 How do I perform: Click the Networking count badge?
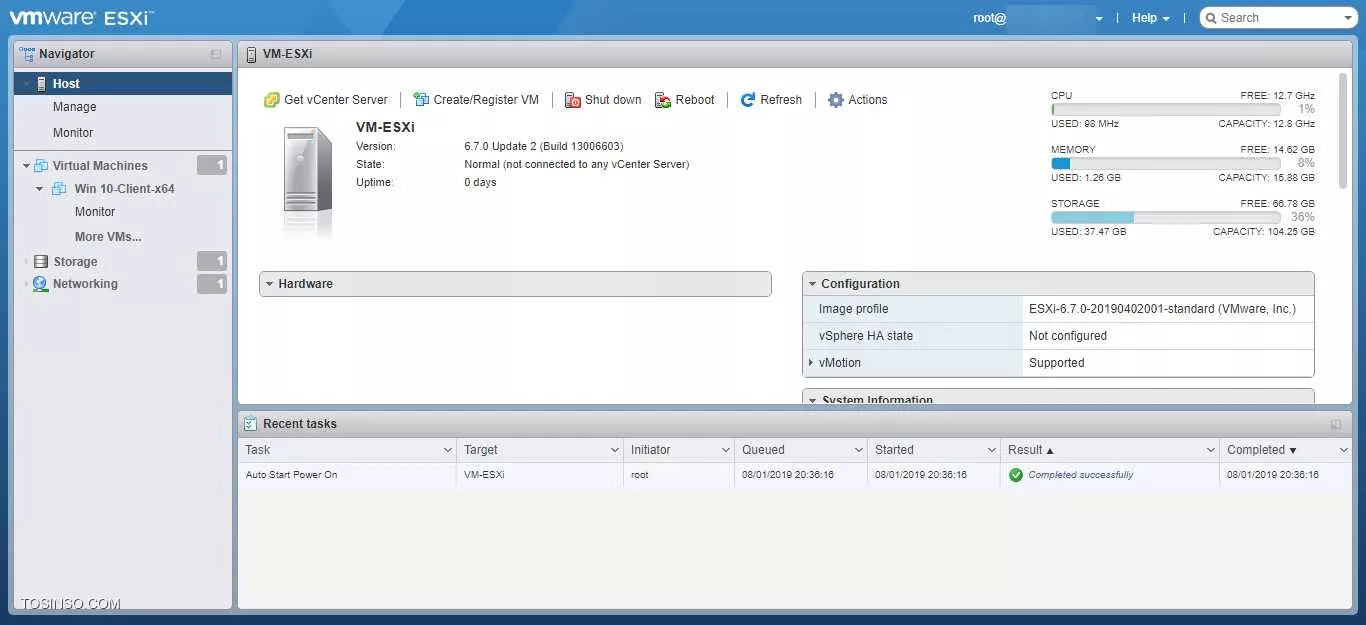[x=212, y=284]
